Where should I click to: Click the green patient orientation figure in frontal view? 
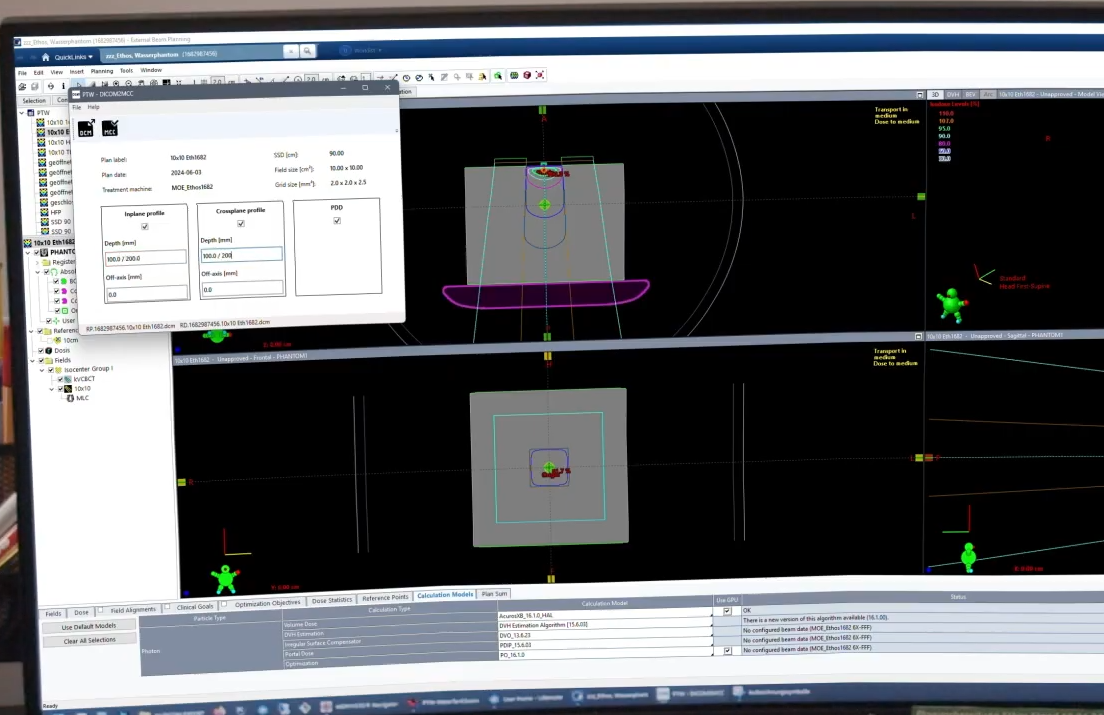coord(227,576)
